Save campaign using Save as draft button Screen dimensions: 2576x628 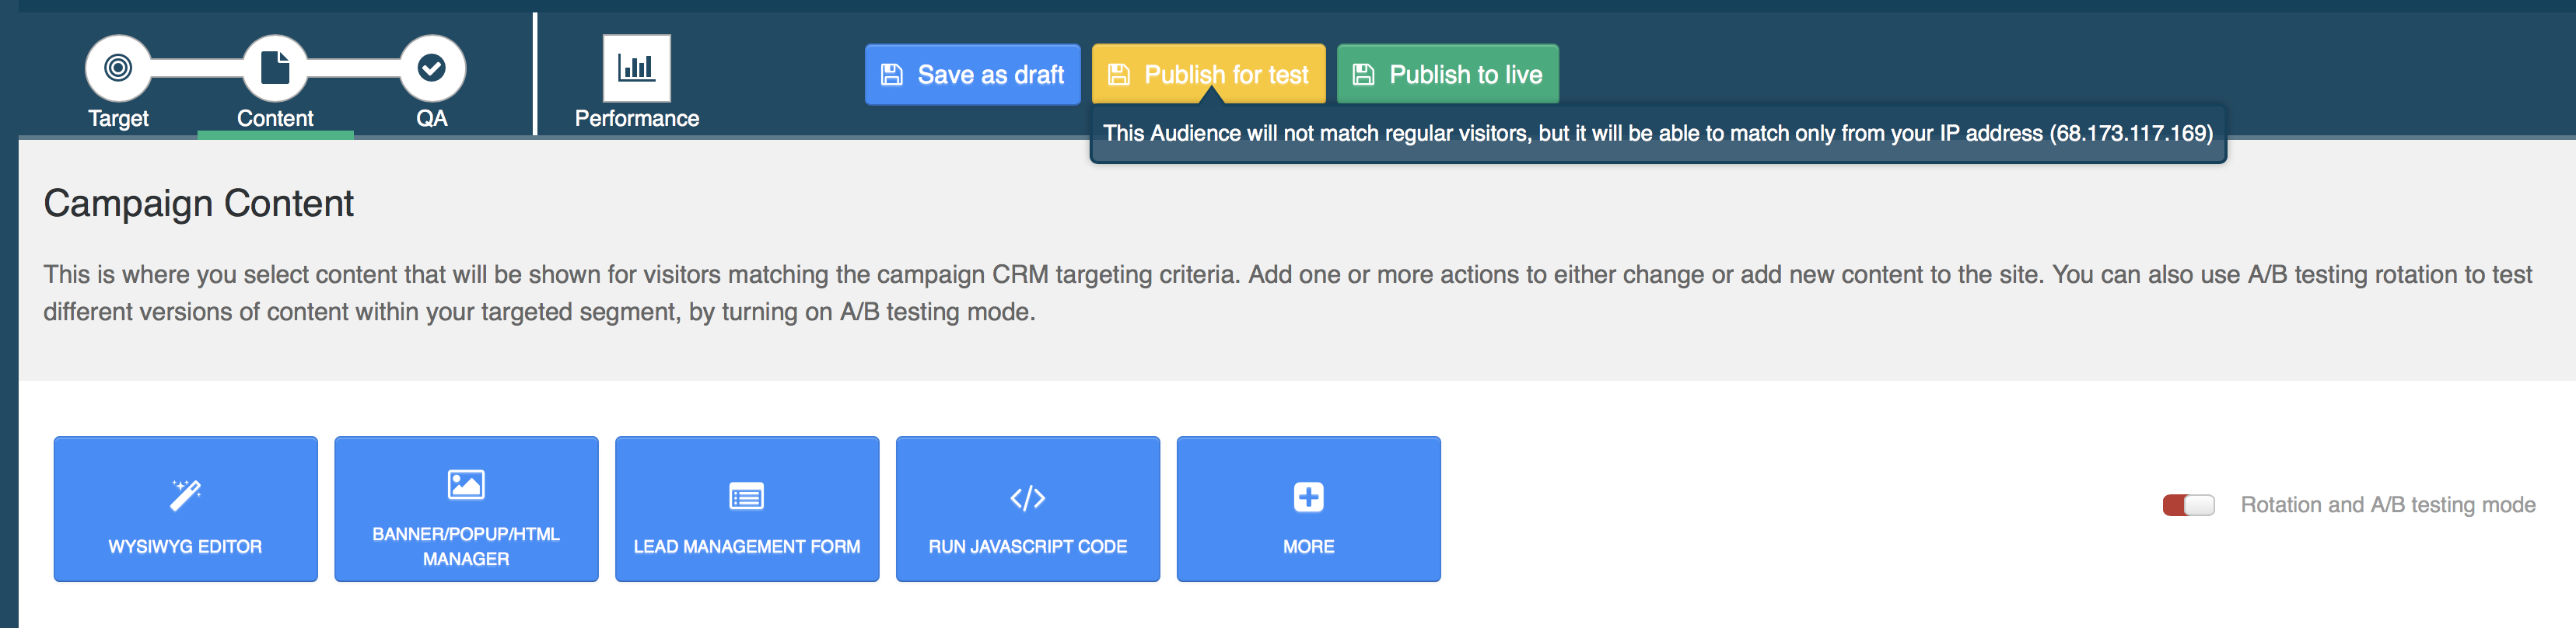(x=972, y=74)
